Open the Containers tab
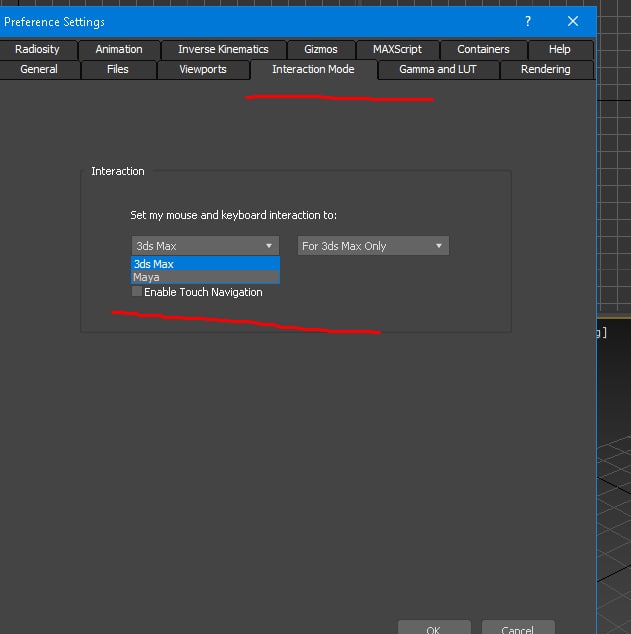The height and width of the screenshot is (634, 631). [483, 49]
